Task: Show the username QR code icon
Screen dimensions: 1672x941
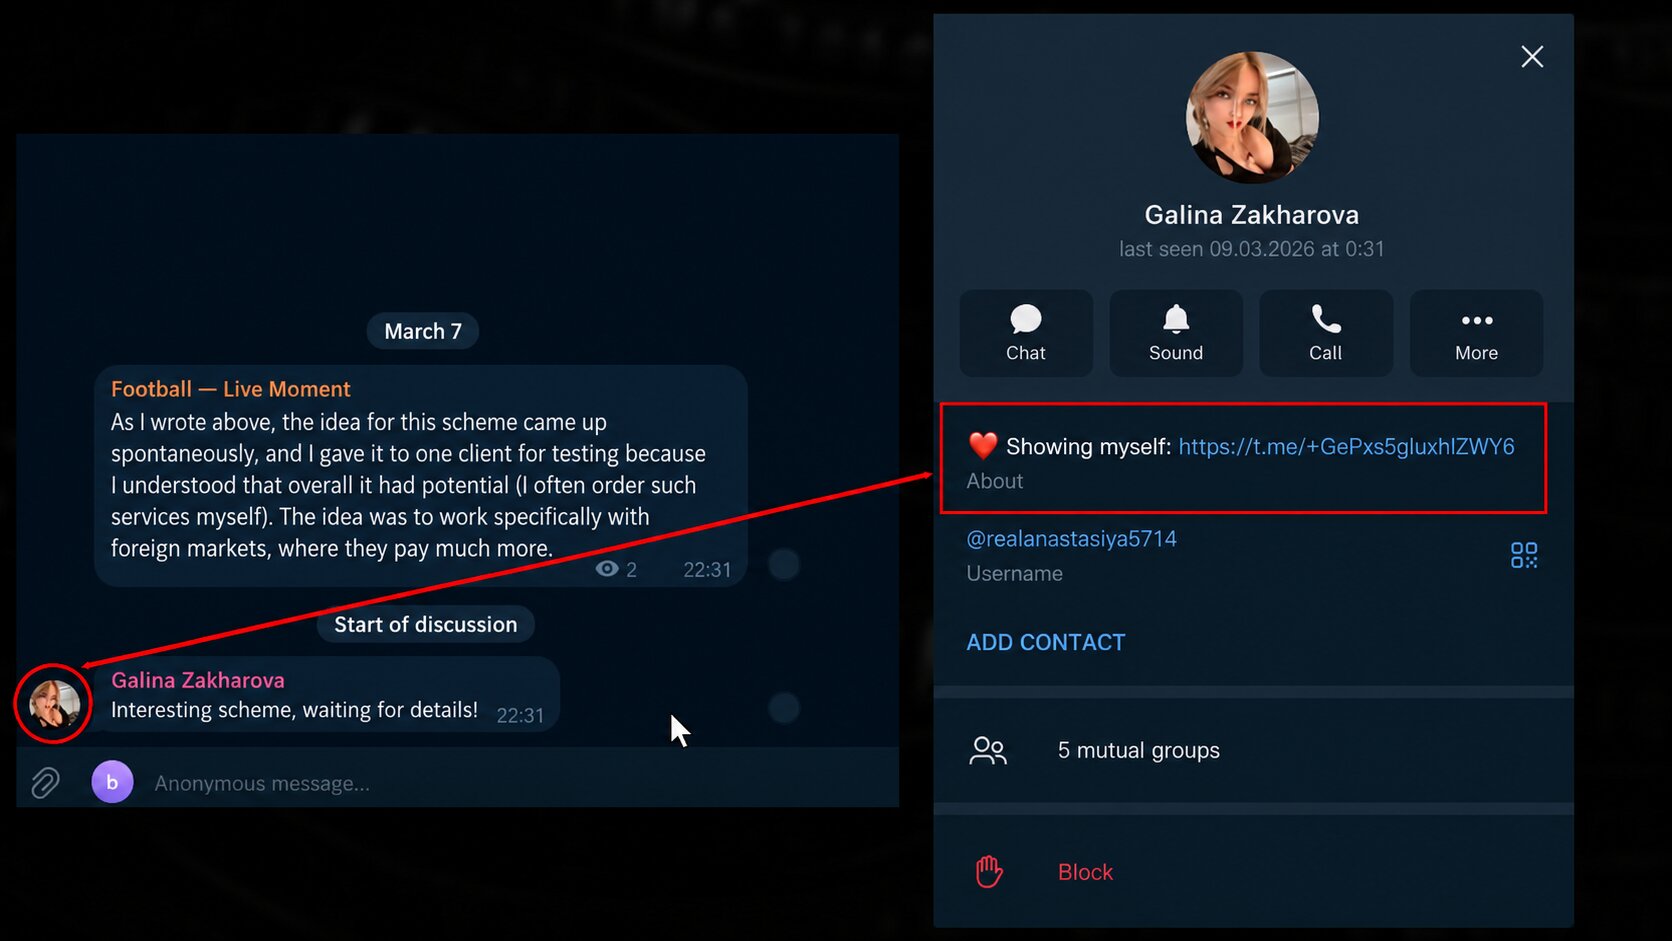Action: tap(1524, 555)
